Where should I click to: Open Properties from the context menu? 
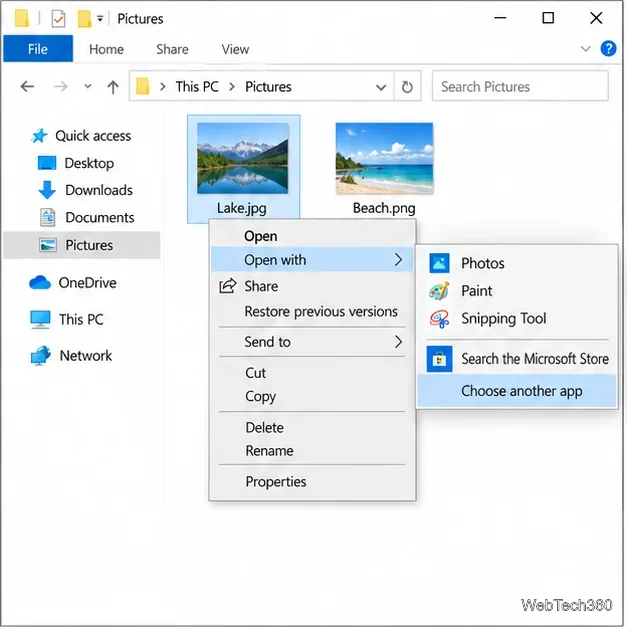[x=312, y=481]
